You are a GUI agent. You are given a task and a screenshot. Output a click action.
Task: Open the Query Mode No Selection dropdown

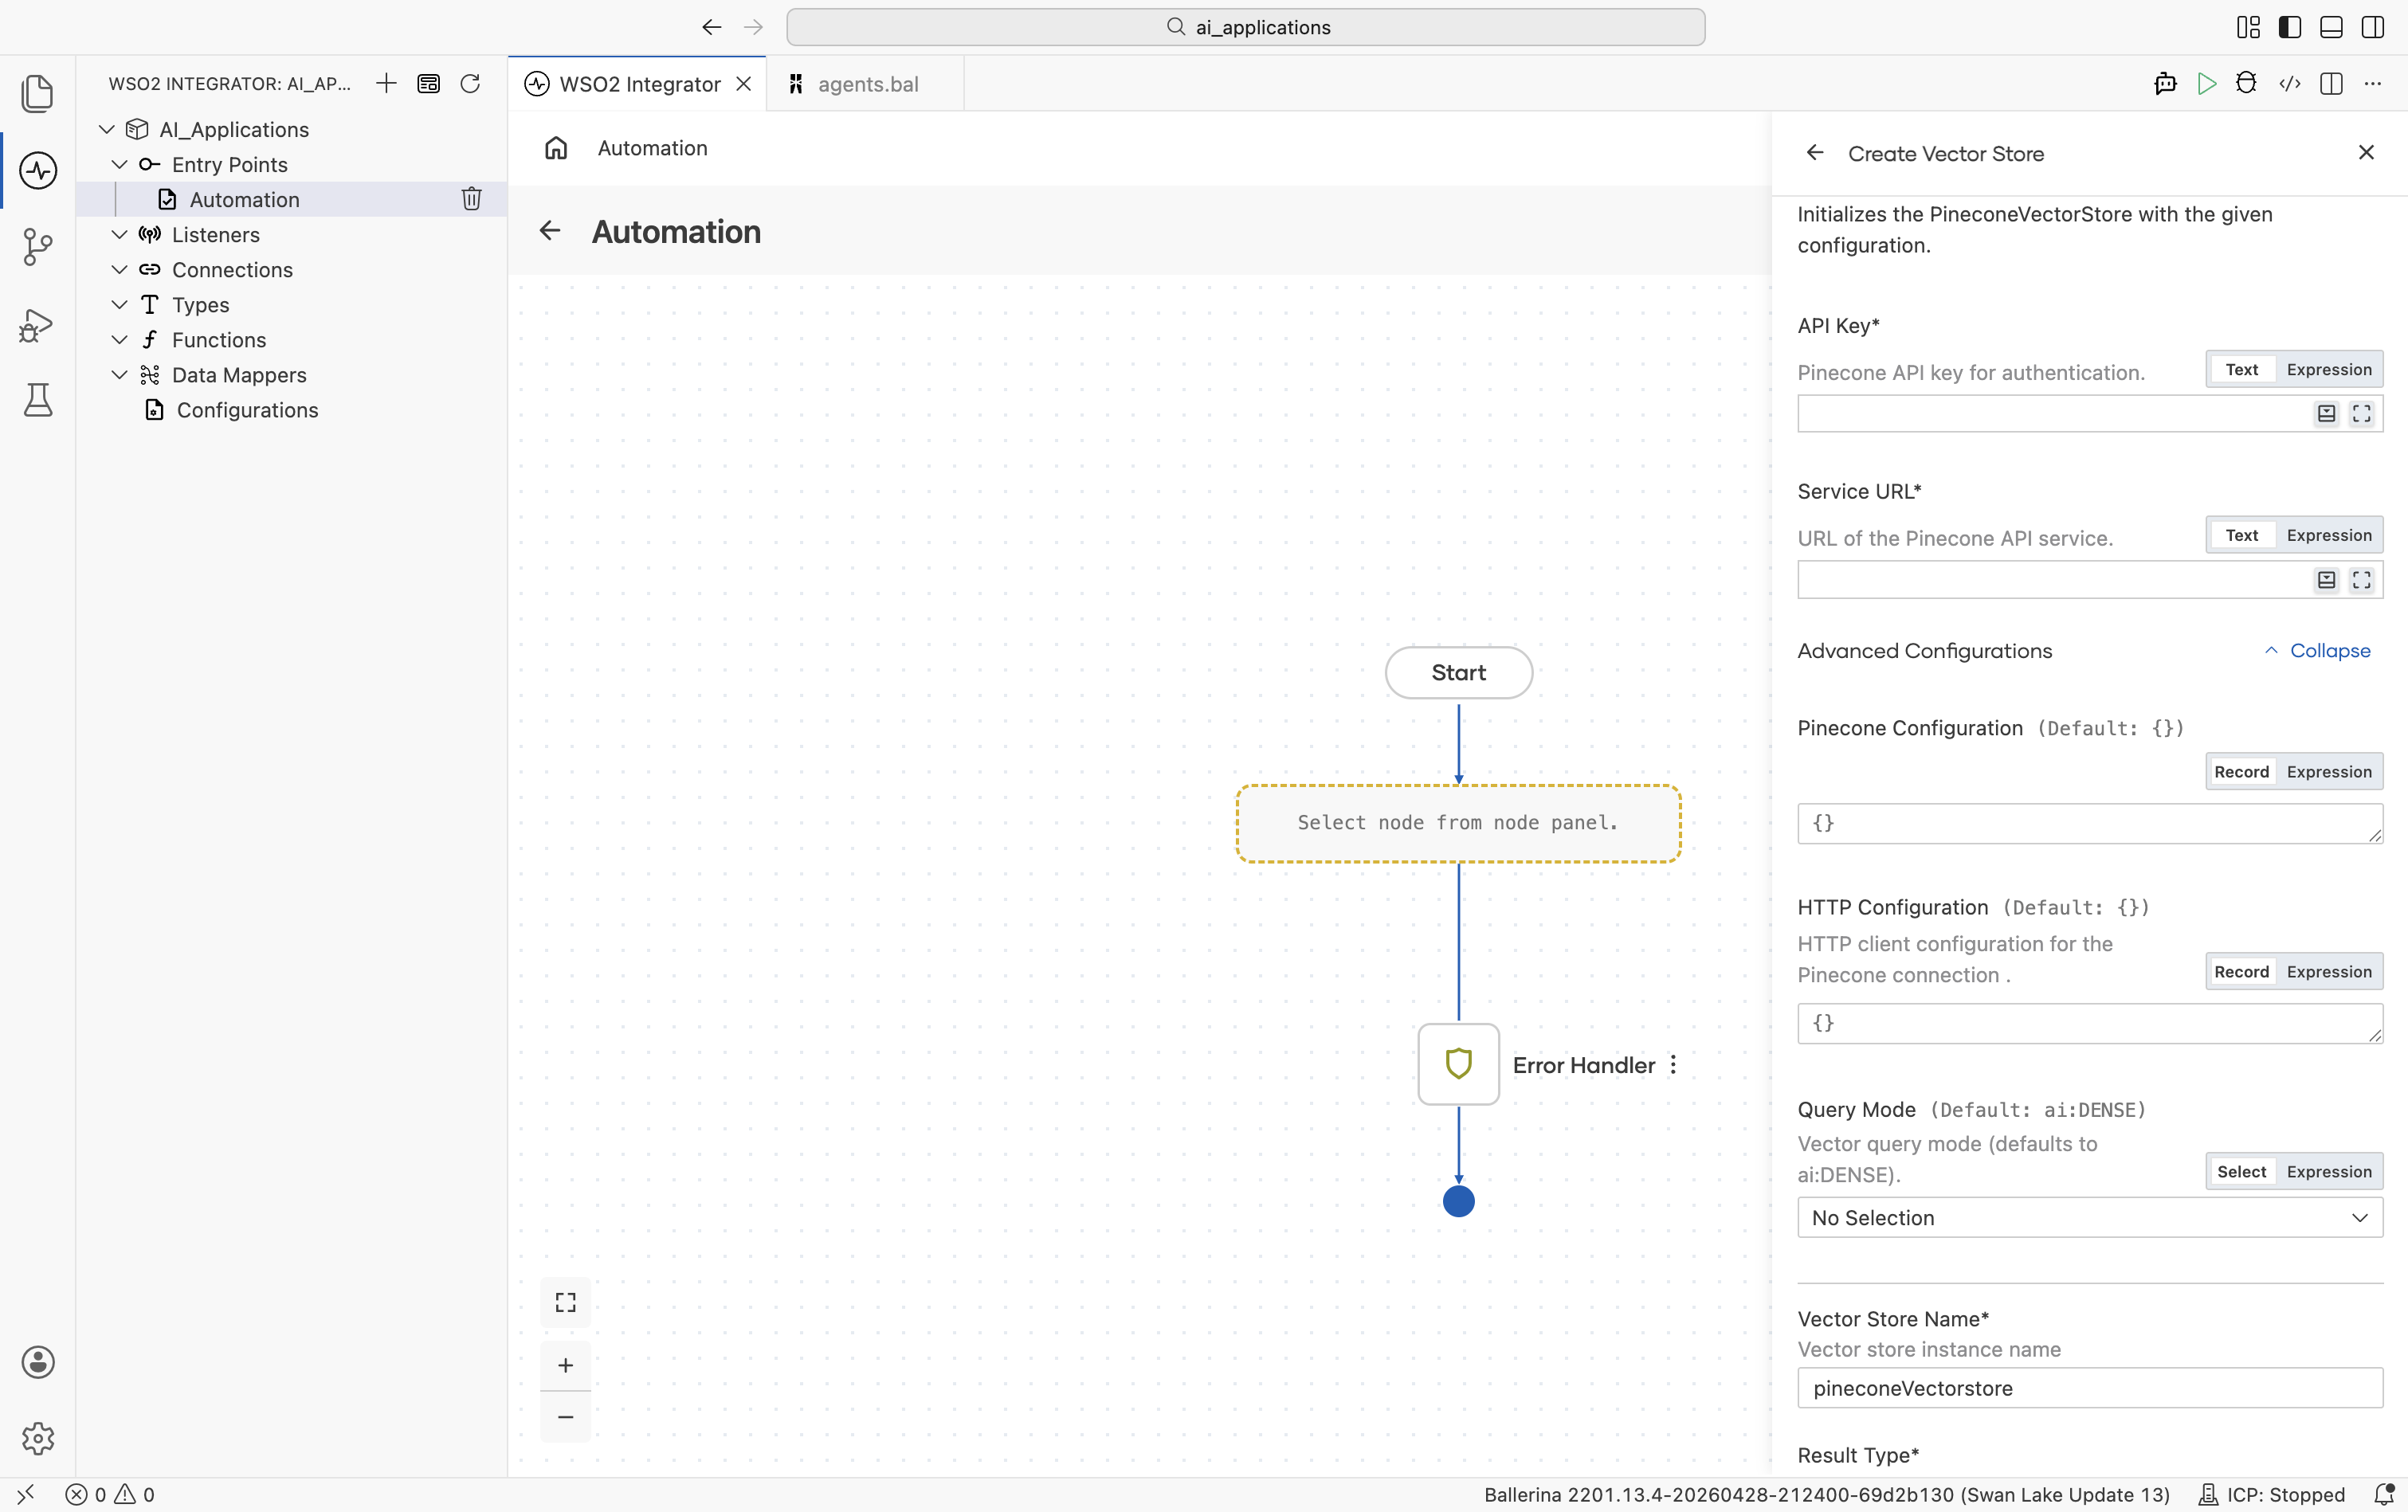pyautogui.click(x=2090, y=1217)
